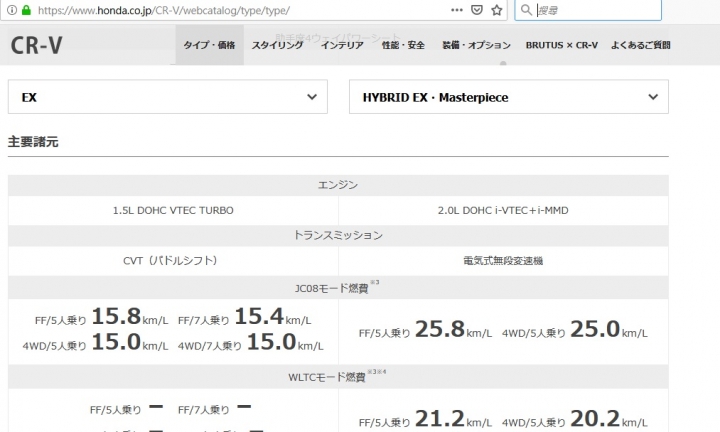Click the URL text in the address bar
The image size is (720, 432).
[163, 10]
